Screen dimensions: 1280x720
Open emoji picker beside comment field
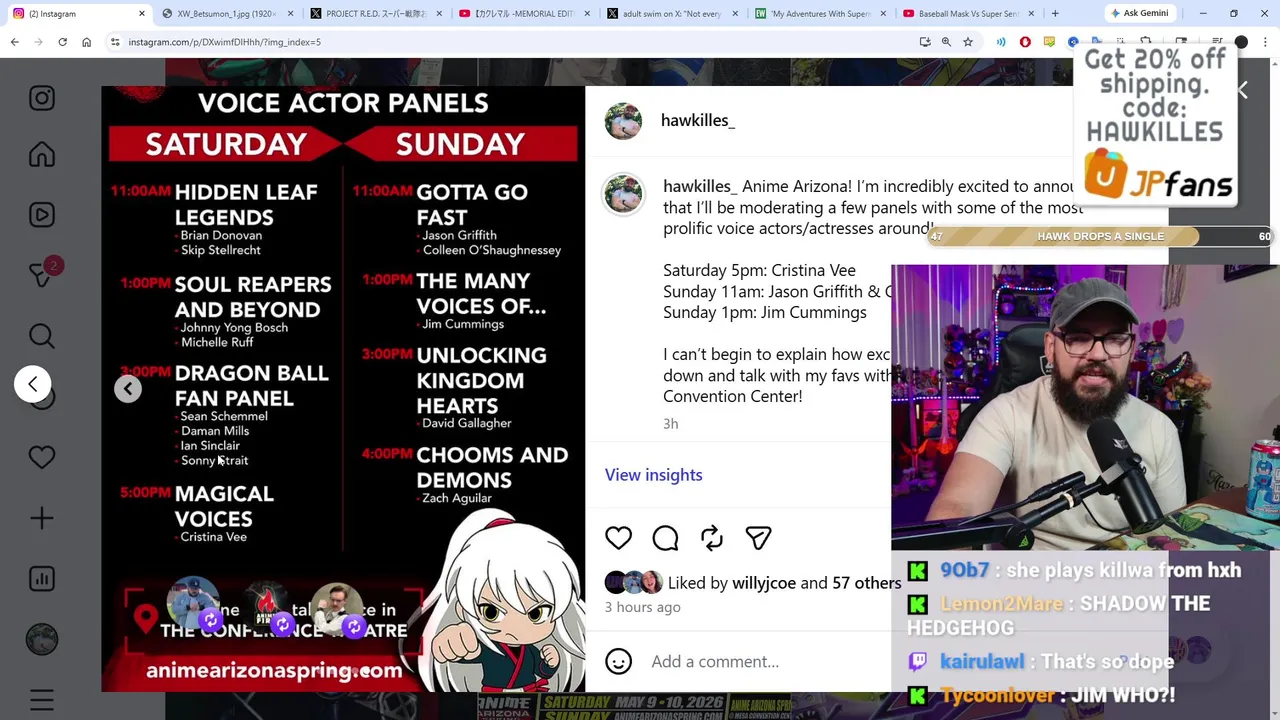click(619, 661)
